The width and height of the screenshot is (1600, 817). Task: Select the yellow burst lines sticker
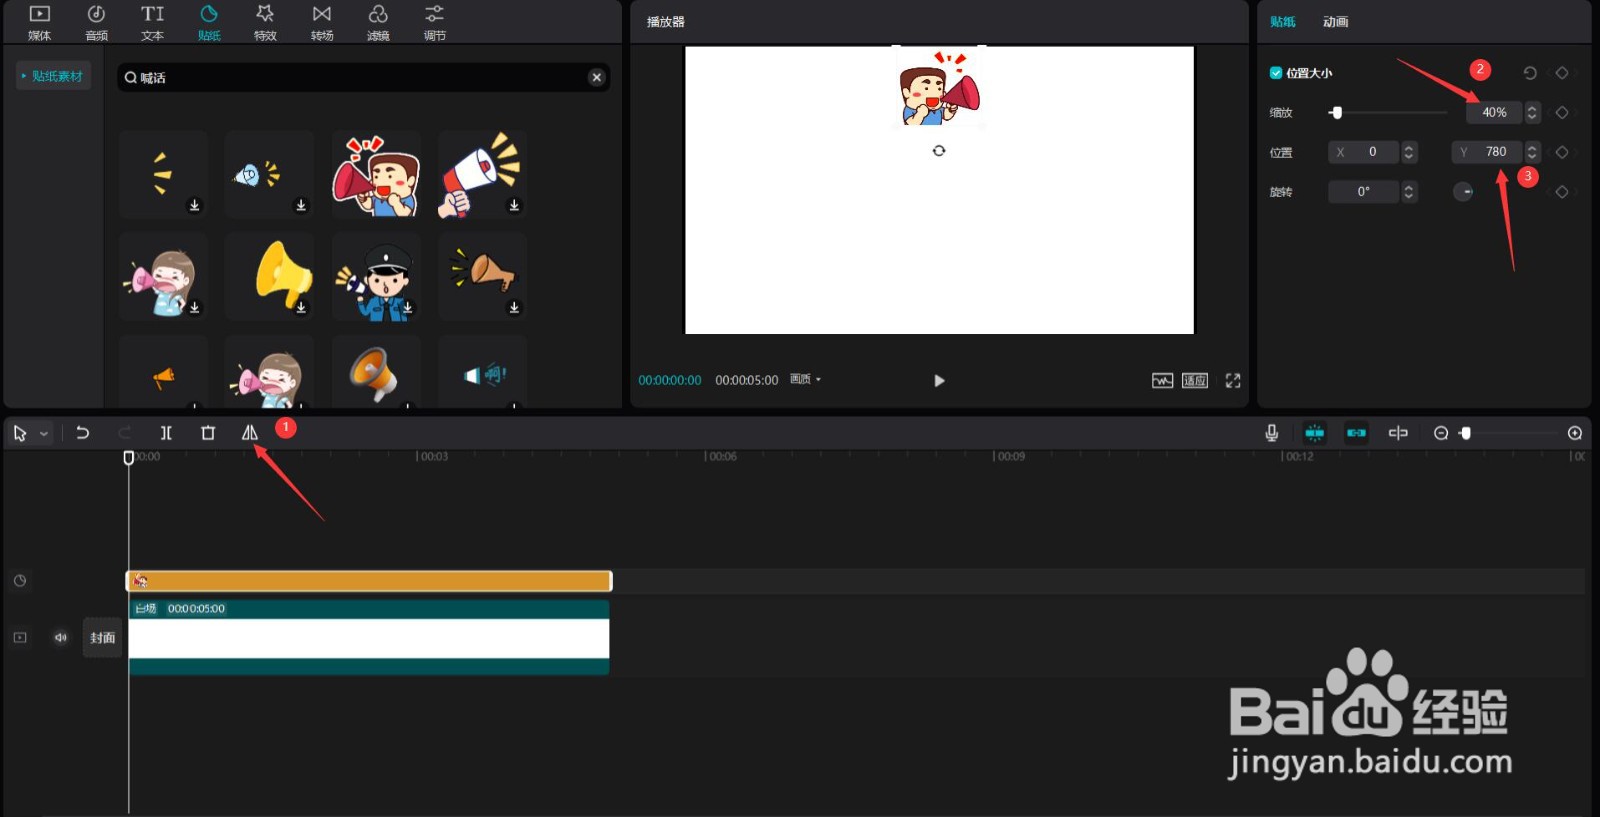coord(163,175)
